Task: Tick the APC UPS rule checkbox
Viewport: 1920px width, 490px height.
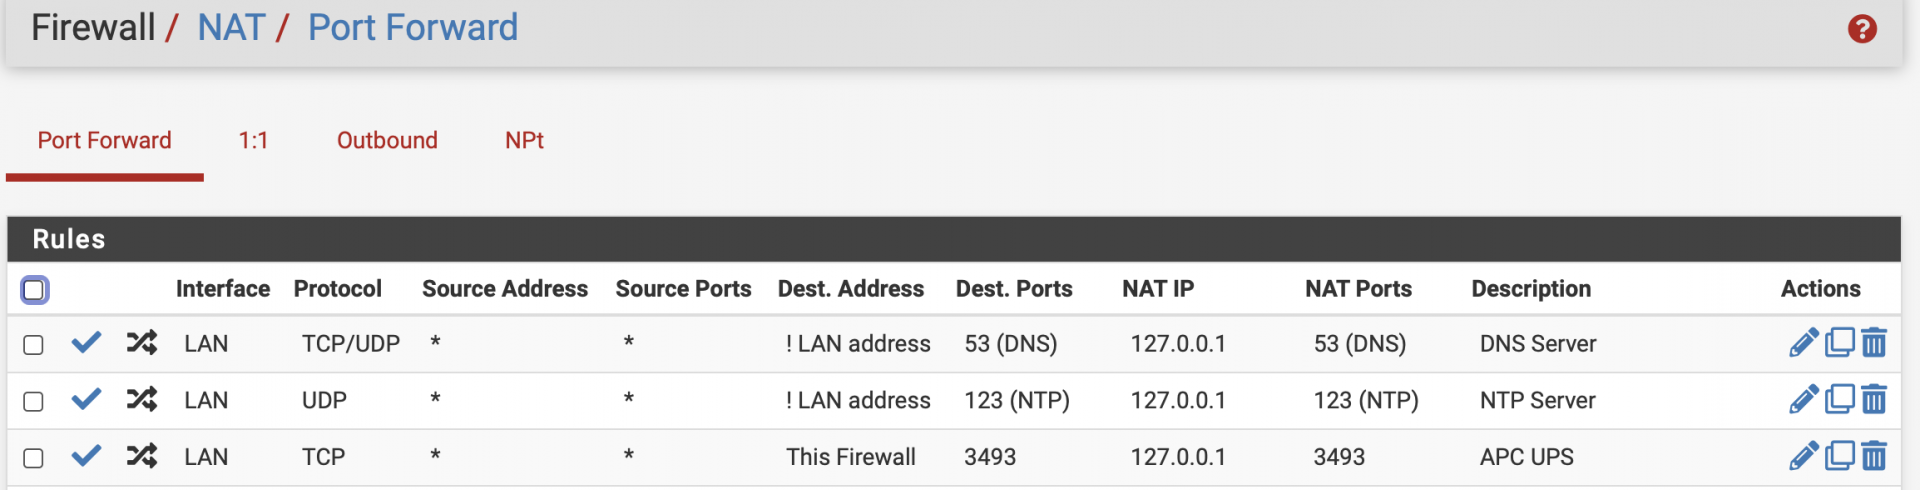Action: click(33, 458)
